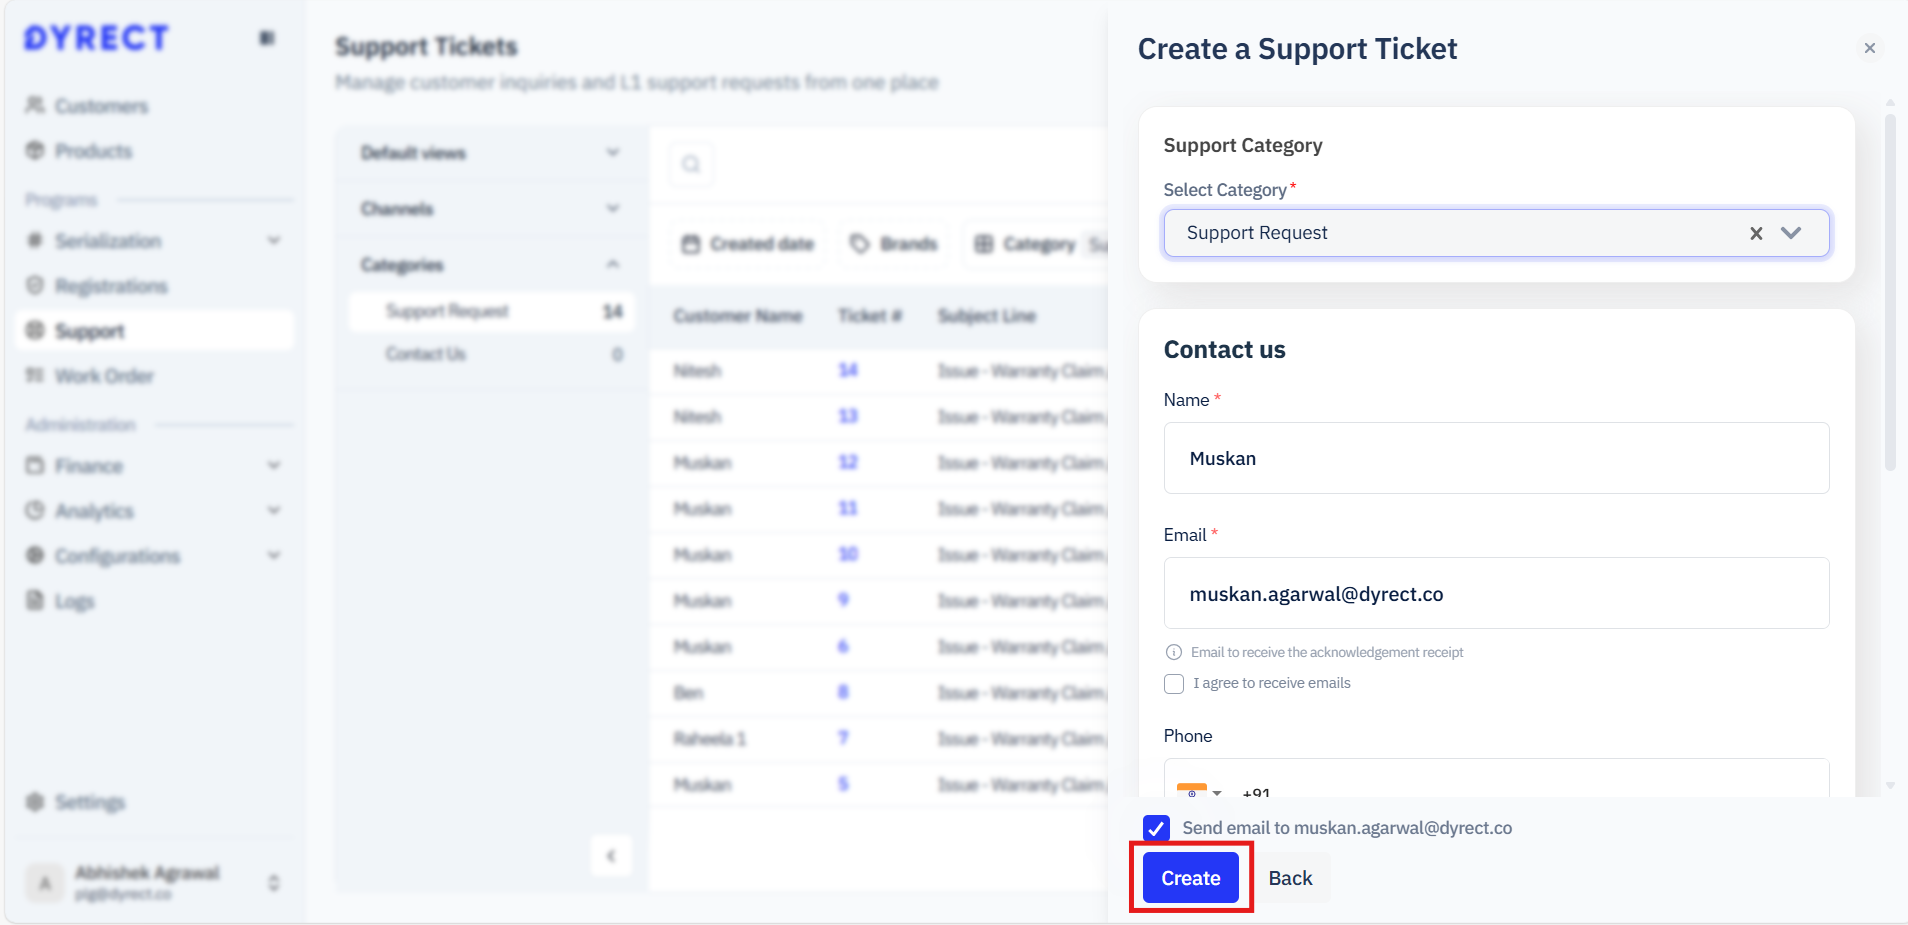Open Work Order in sidebar

click(104, 376)
